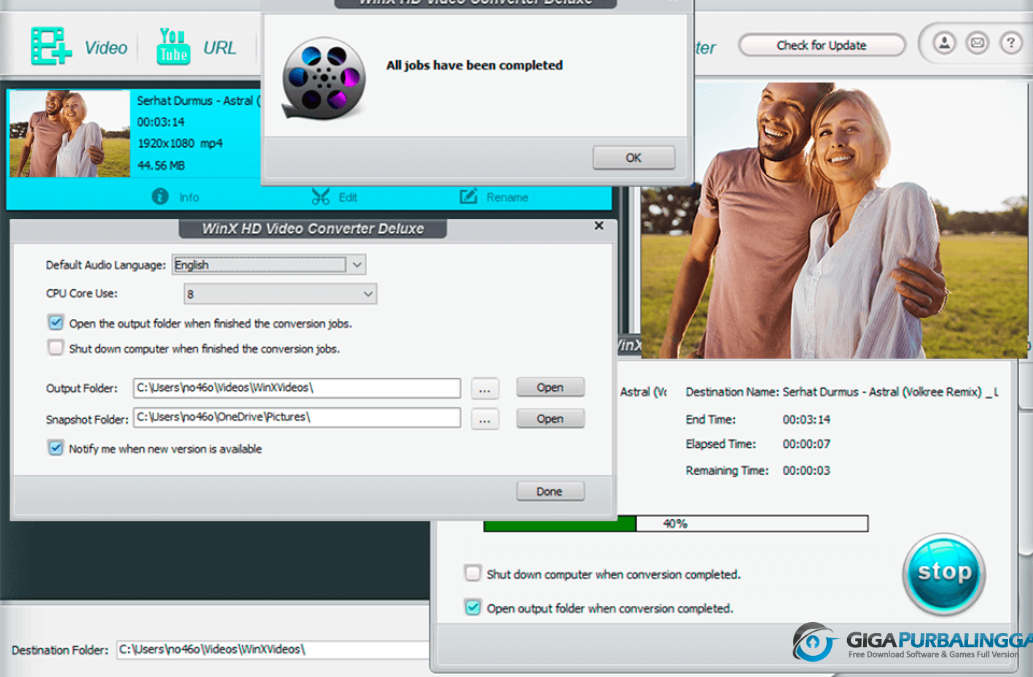Viewport: 1033px width, 677px height.
Task: Click the Output Folder path field
Action: (x=296, y=388)
